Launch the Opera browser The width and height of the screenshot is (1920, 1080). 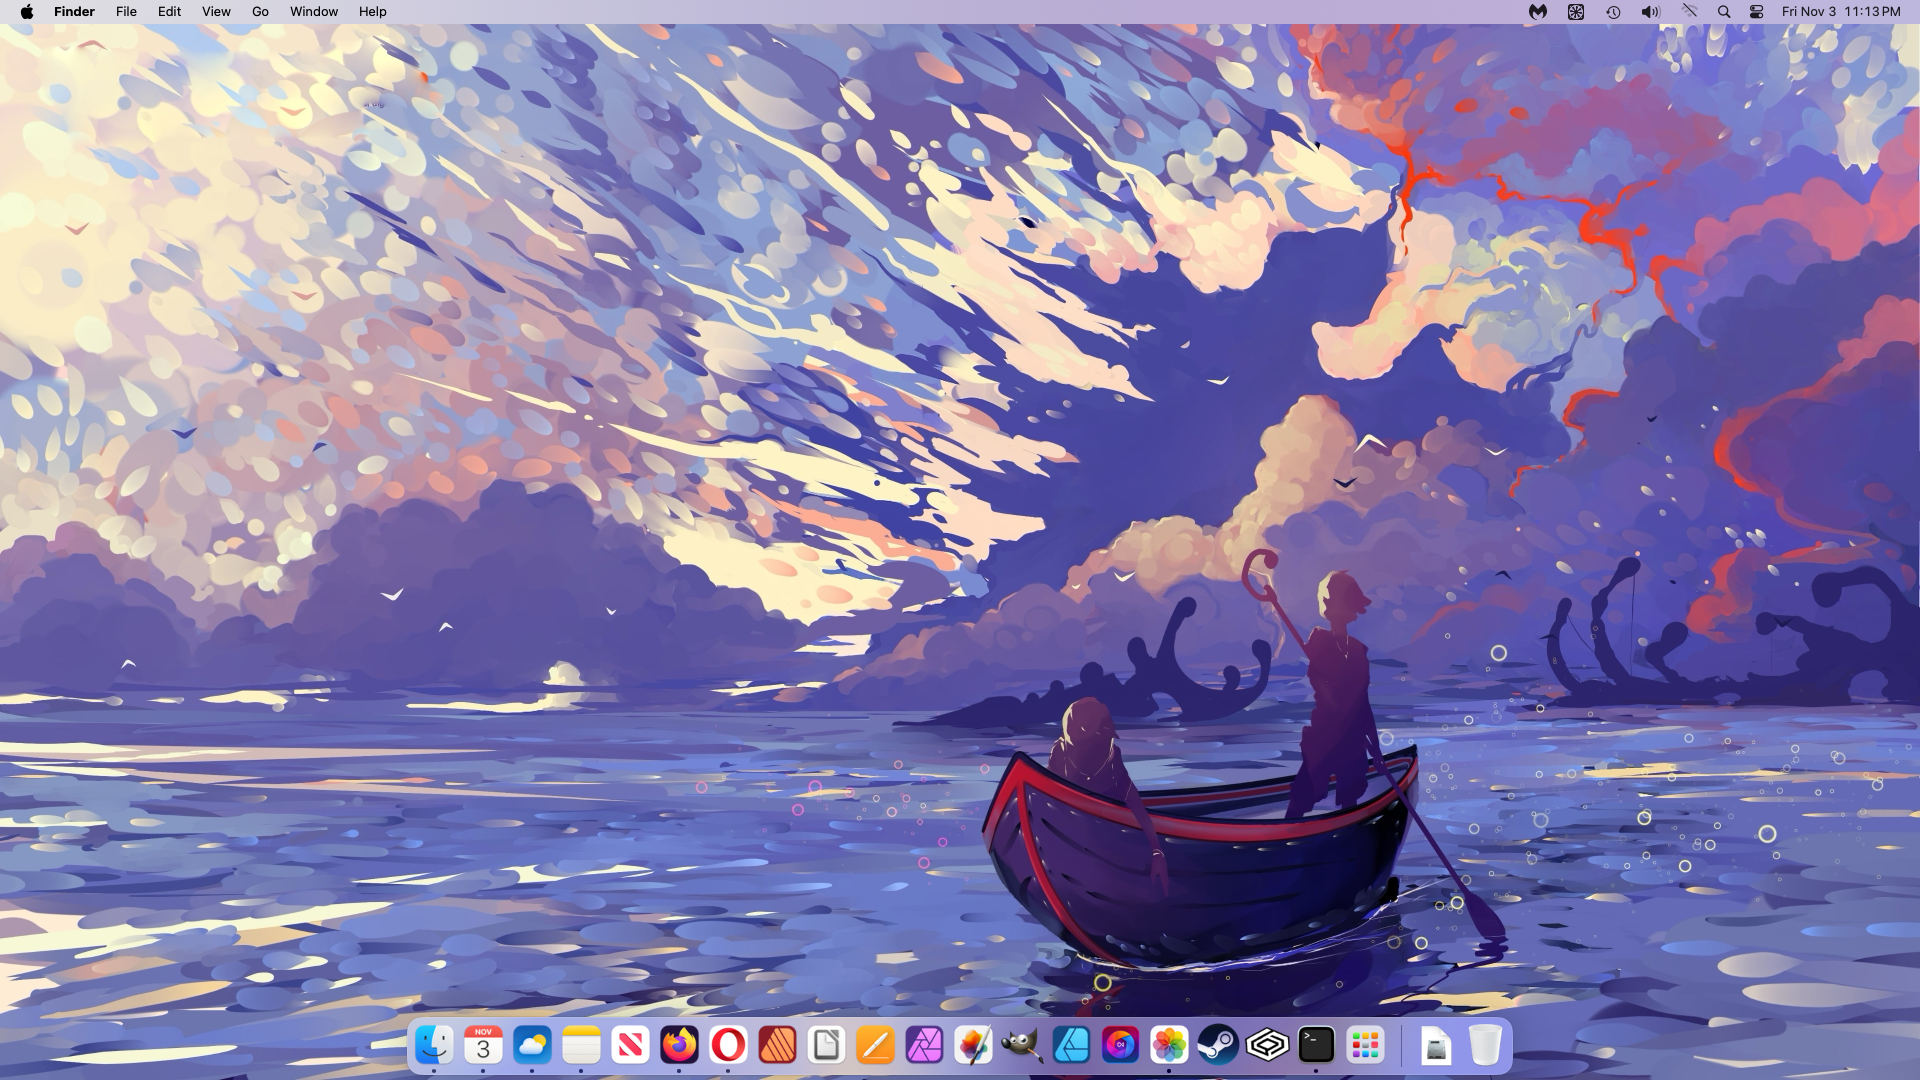pos(728,1046)
